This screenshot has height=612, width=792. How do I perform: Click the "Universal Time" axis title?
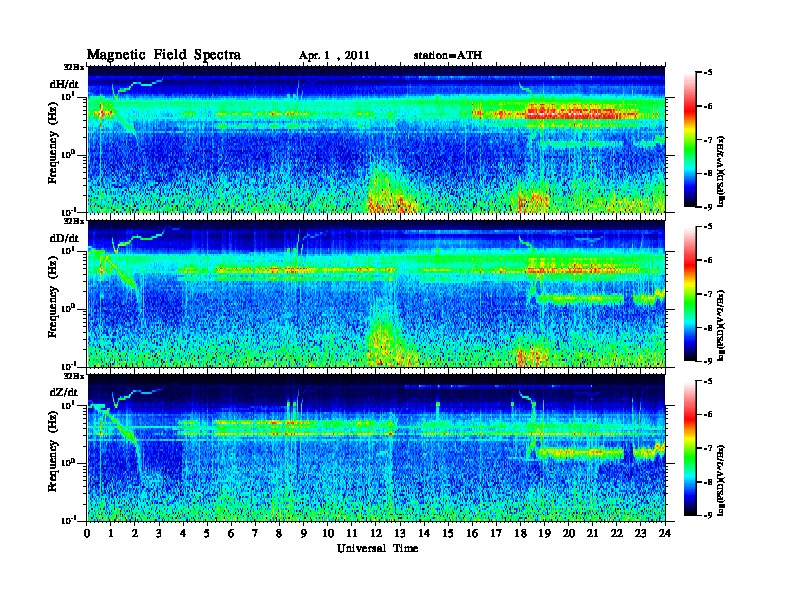(x=377, y=548)
